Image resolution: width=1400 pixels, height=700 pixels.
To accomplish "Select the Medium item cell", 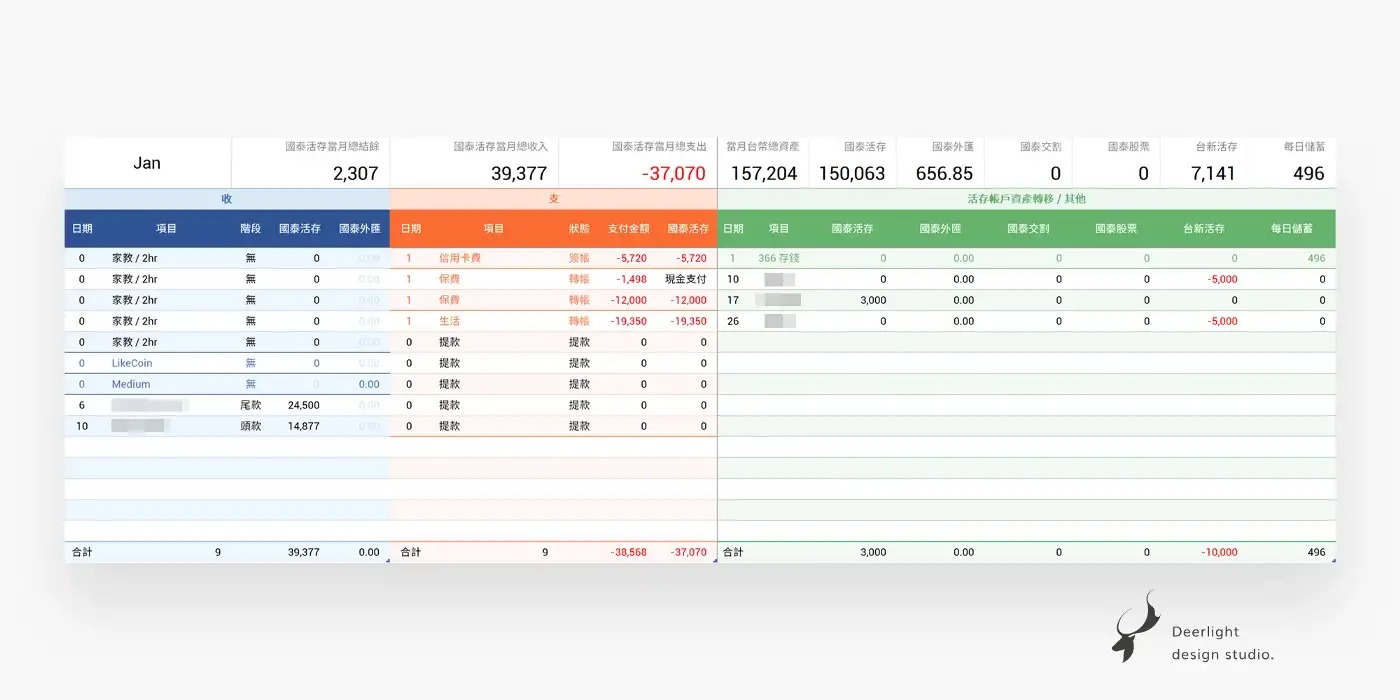I will (131, 384).
